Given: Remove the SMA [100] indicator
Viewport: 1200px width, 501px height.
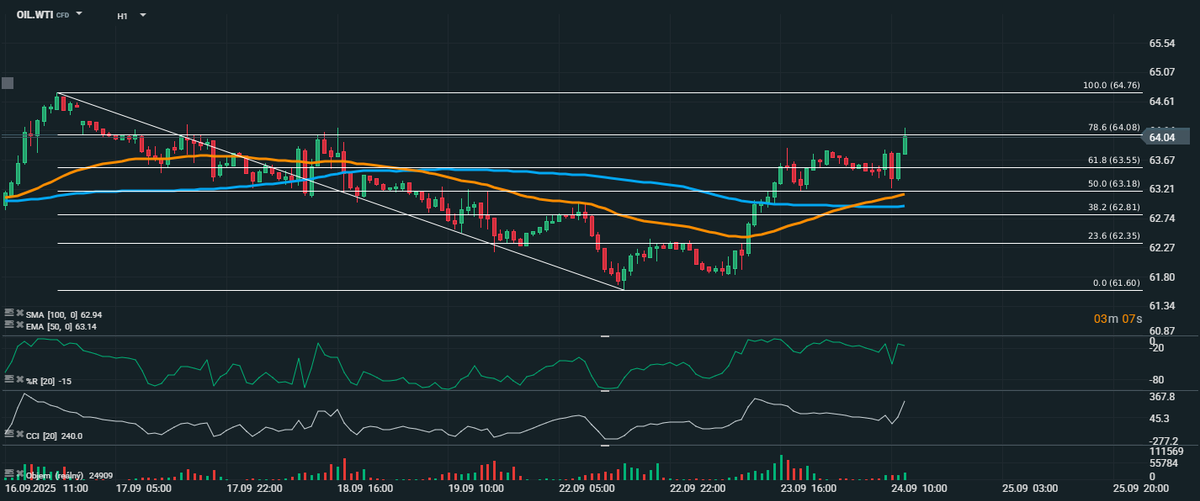Looking at the screenshot, I should coord(20,315).
